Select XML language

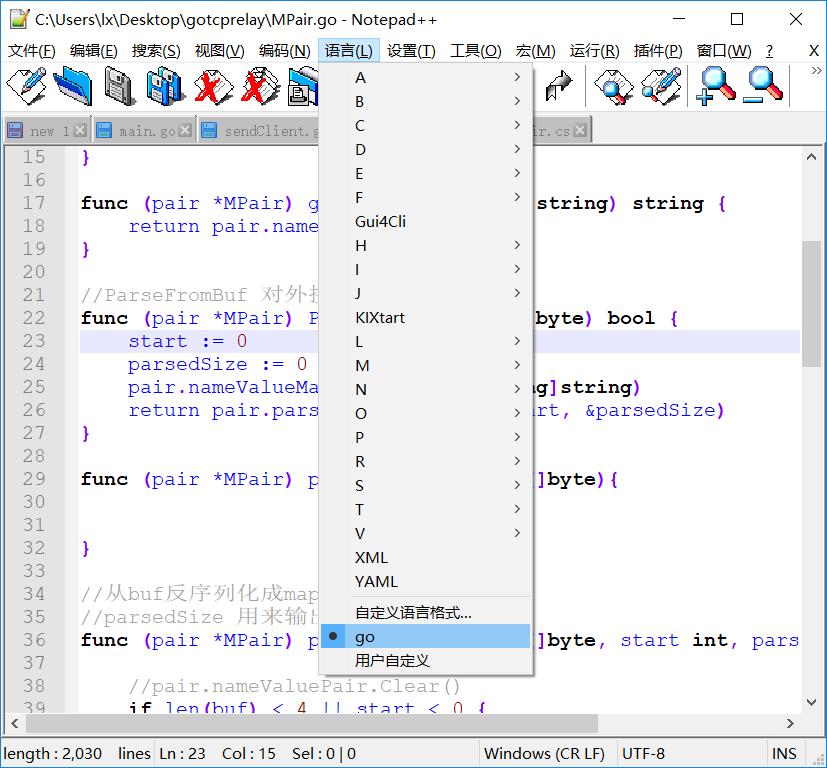426,558
